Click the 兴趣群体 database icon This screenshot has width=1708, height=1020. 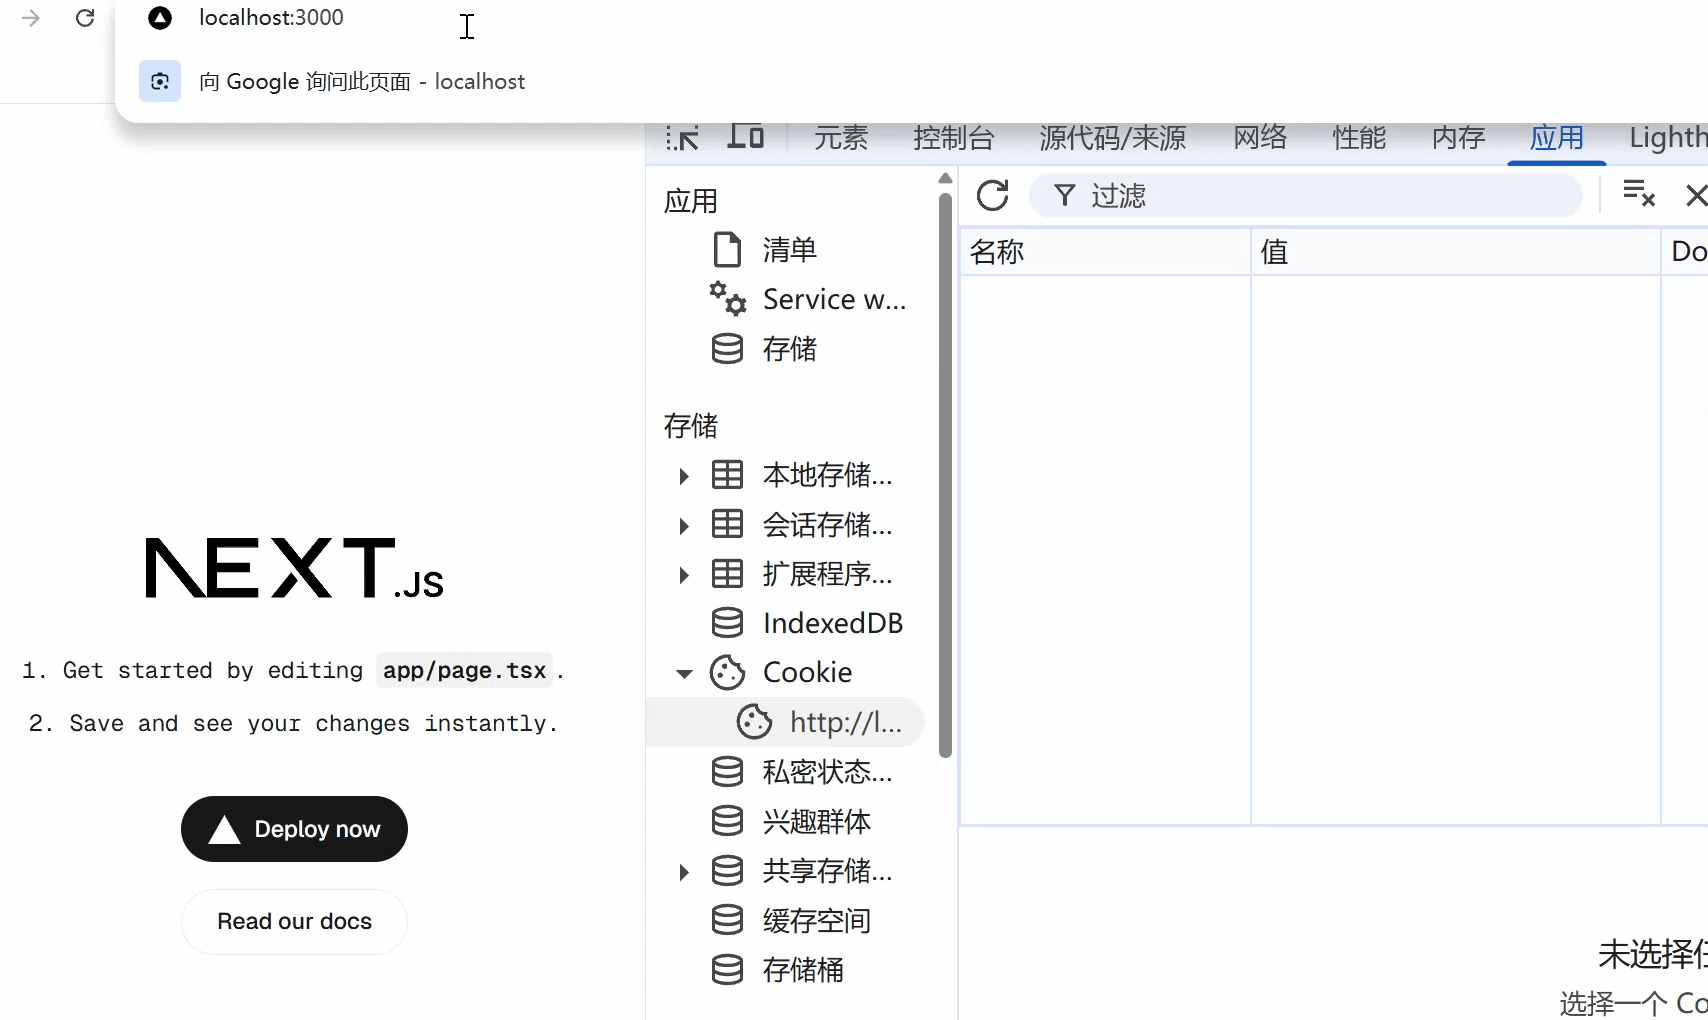pos(727,821)
